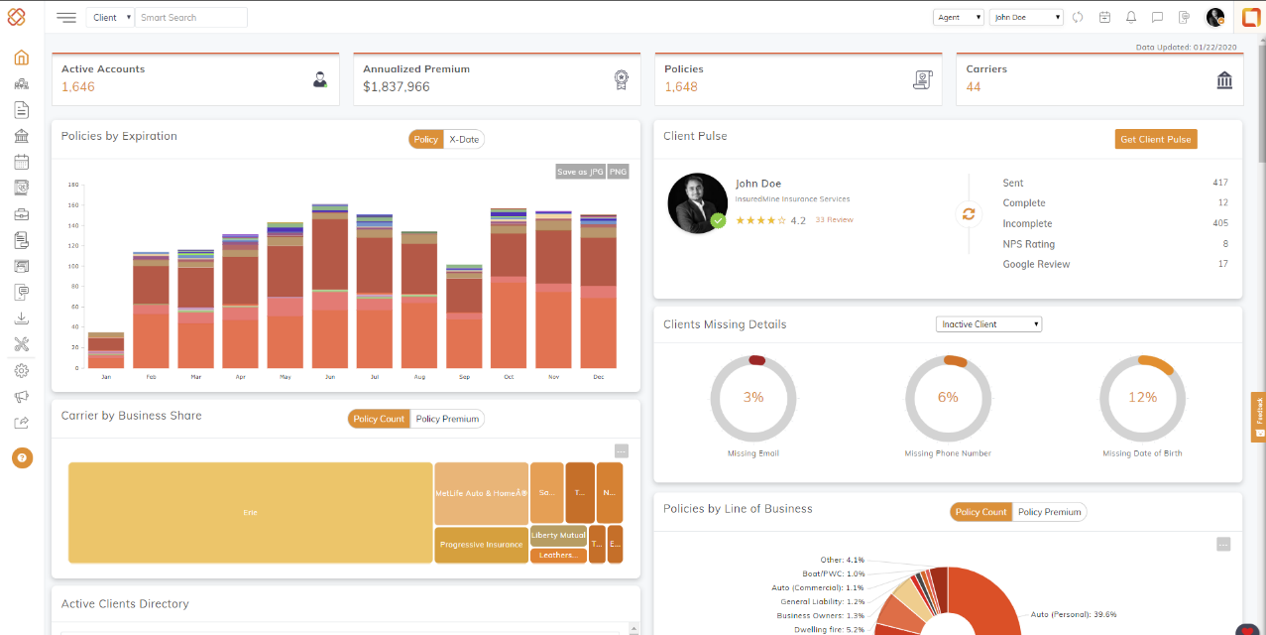Open the Client dropdown beside Smart Search
This screenshot has height=635, width=1266.
pyautogui.click(x=111, y=17)
